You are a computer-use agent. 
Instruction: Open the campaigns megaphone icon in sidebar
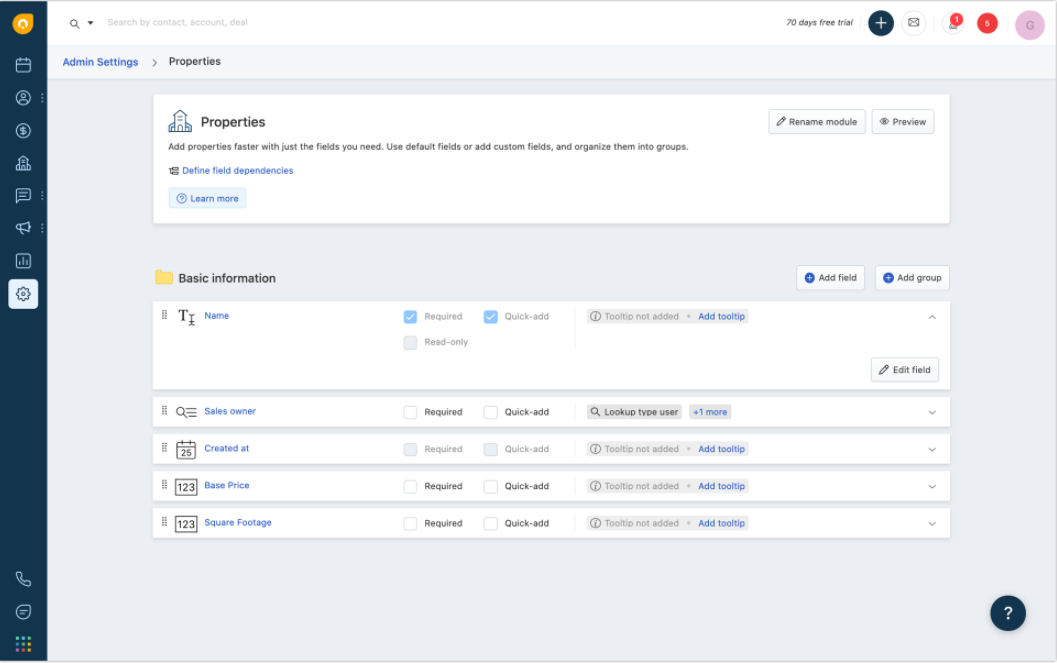coord(23,228)
